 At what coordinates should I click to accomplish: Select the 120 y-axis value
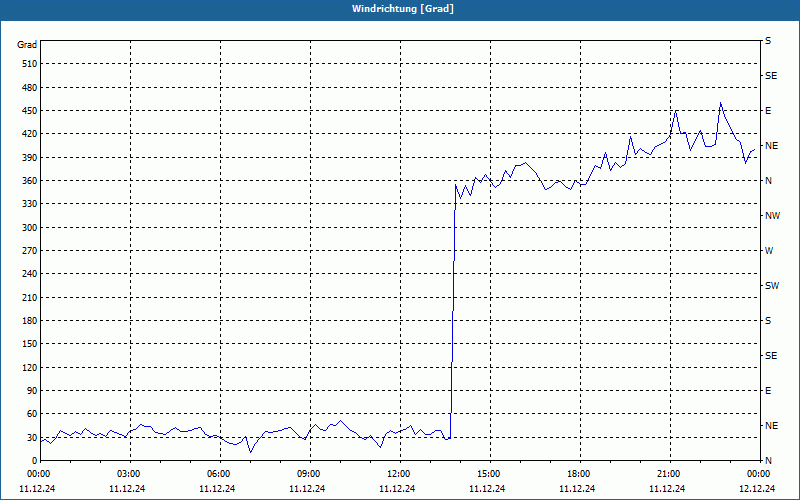tap(30, 367)
